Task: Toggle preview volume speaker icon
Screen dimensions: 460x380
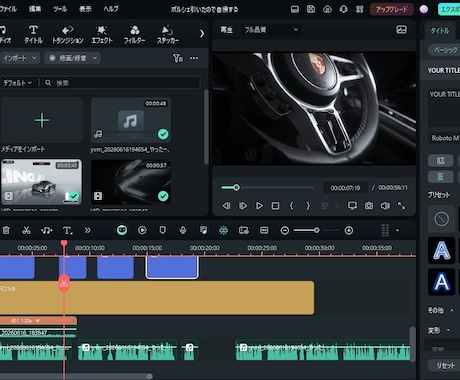Action: [385, 206]
